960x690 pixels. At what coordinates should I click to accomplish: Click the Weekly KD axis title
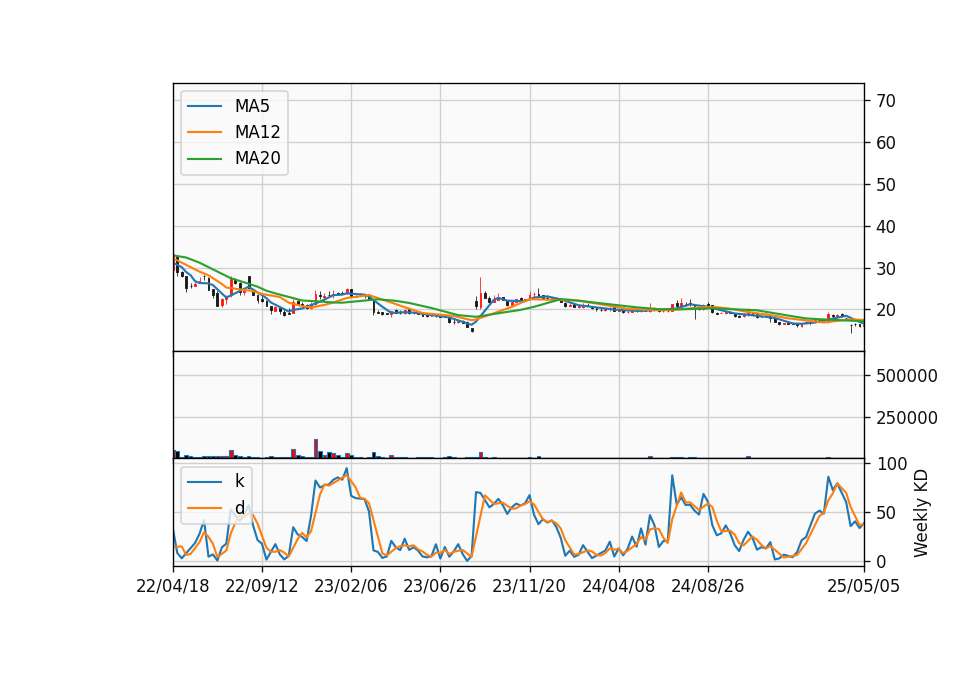point(921,513)
